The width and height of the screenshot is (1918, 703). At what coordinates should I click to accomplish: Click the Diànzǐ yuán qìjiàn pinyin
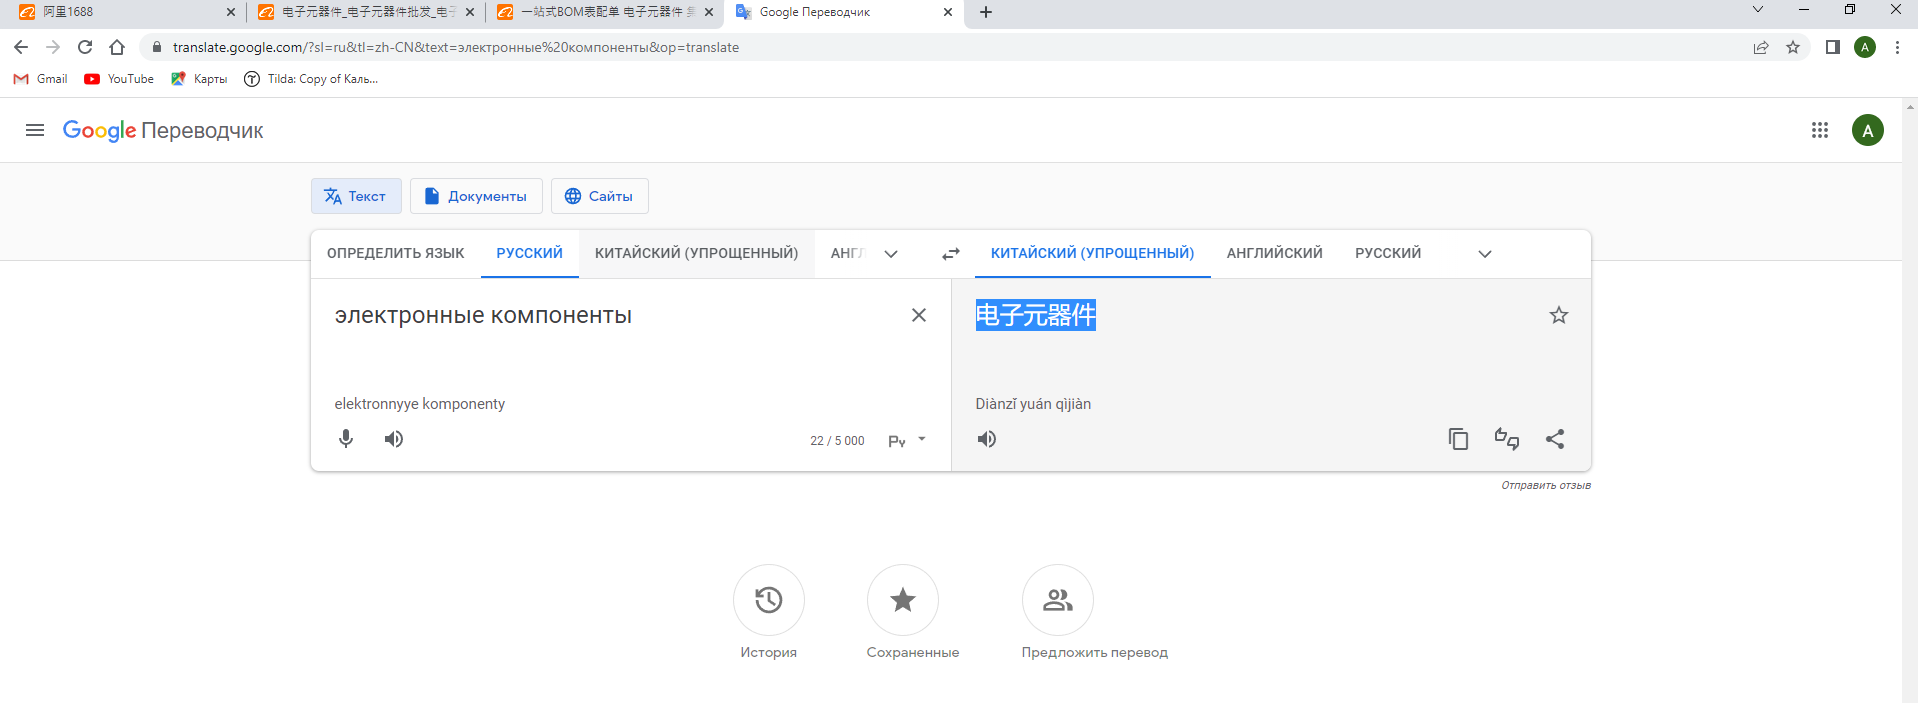(x=1033, y=404)
